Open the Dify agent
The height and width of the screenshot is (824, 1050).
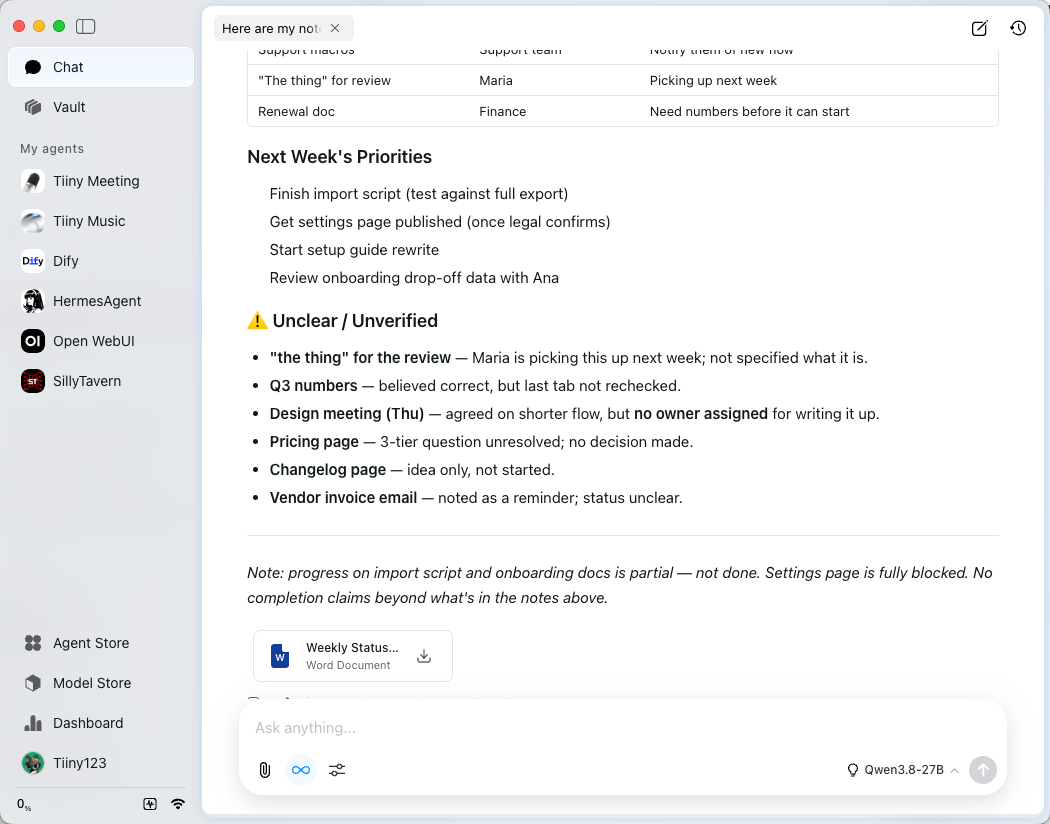pyautogui.click(x=101, y=261)
